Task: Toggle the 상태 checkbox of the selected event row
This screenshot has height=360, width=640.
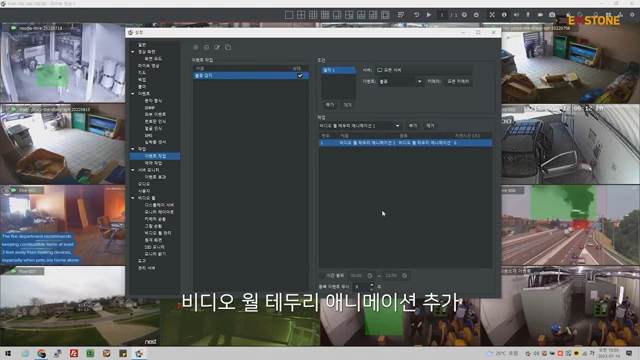Action: (300, 76)
